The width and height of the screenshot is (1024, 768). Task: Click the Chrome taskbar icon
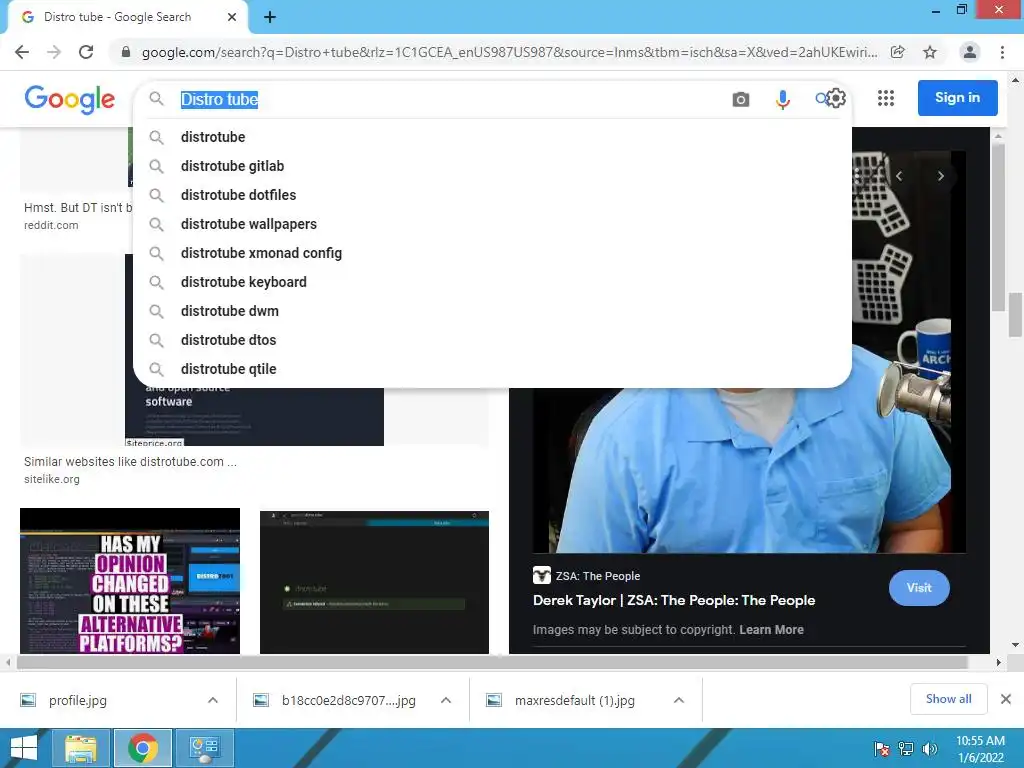point(142,748)
